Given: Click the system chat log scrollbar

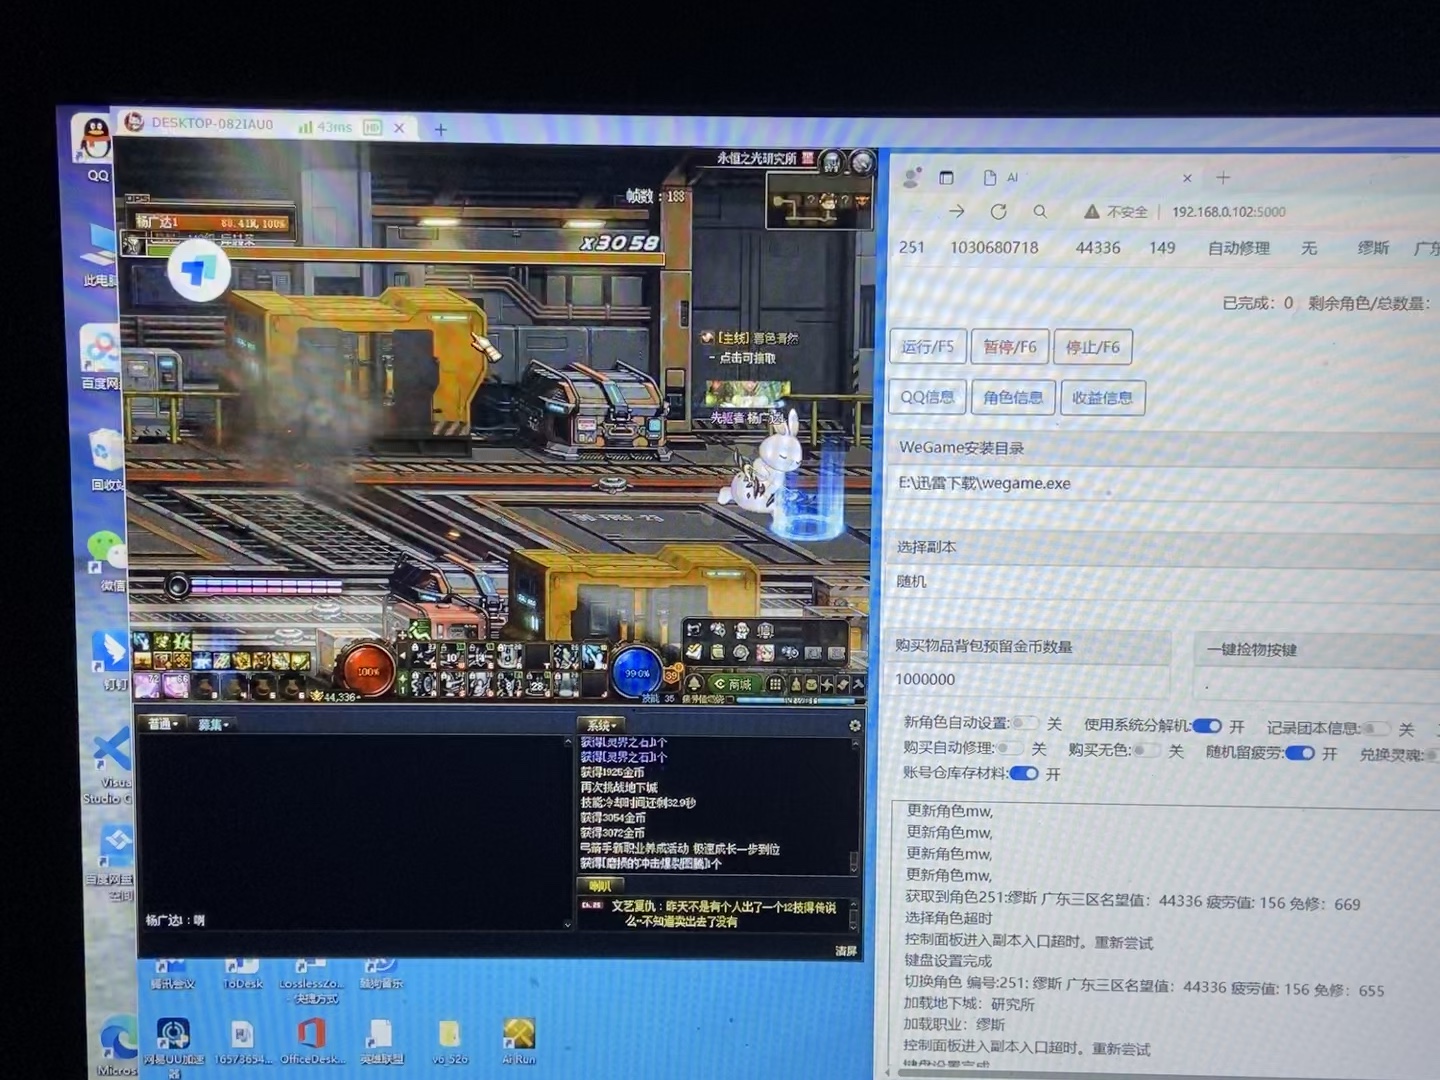Looking at the screenshot, I should pyautogui.click(x=854, y=804).
